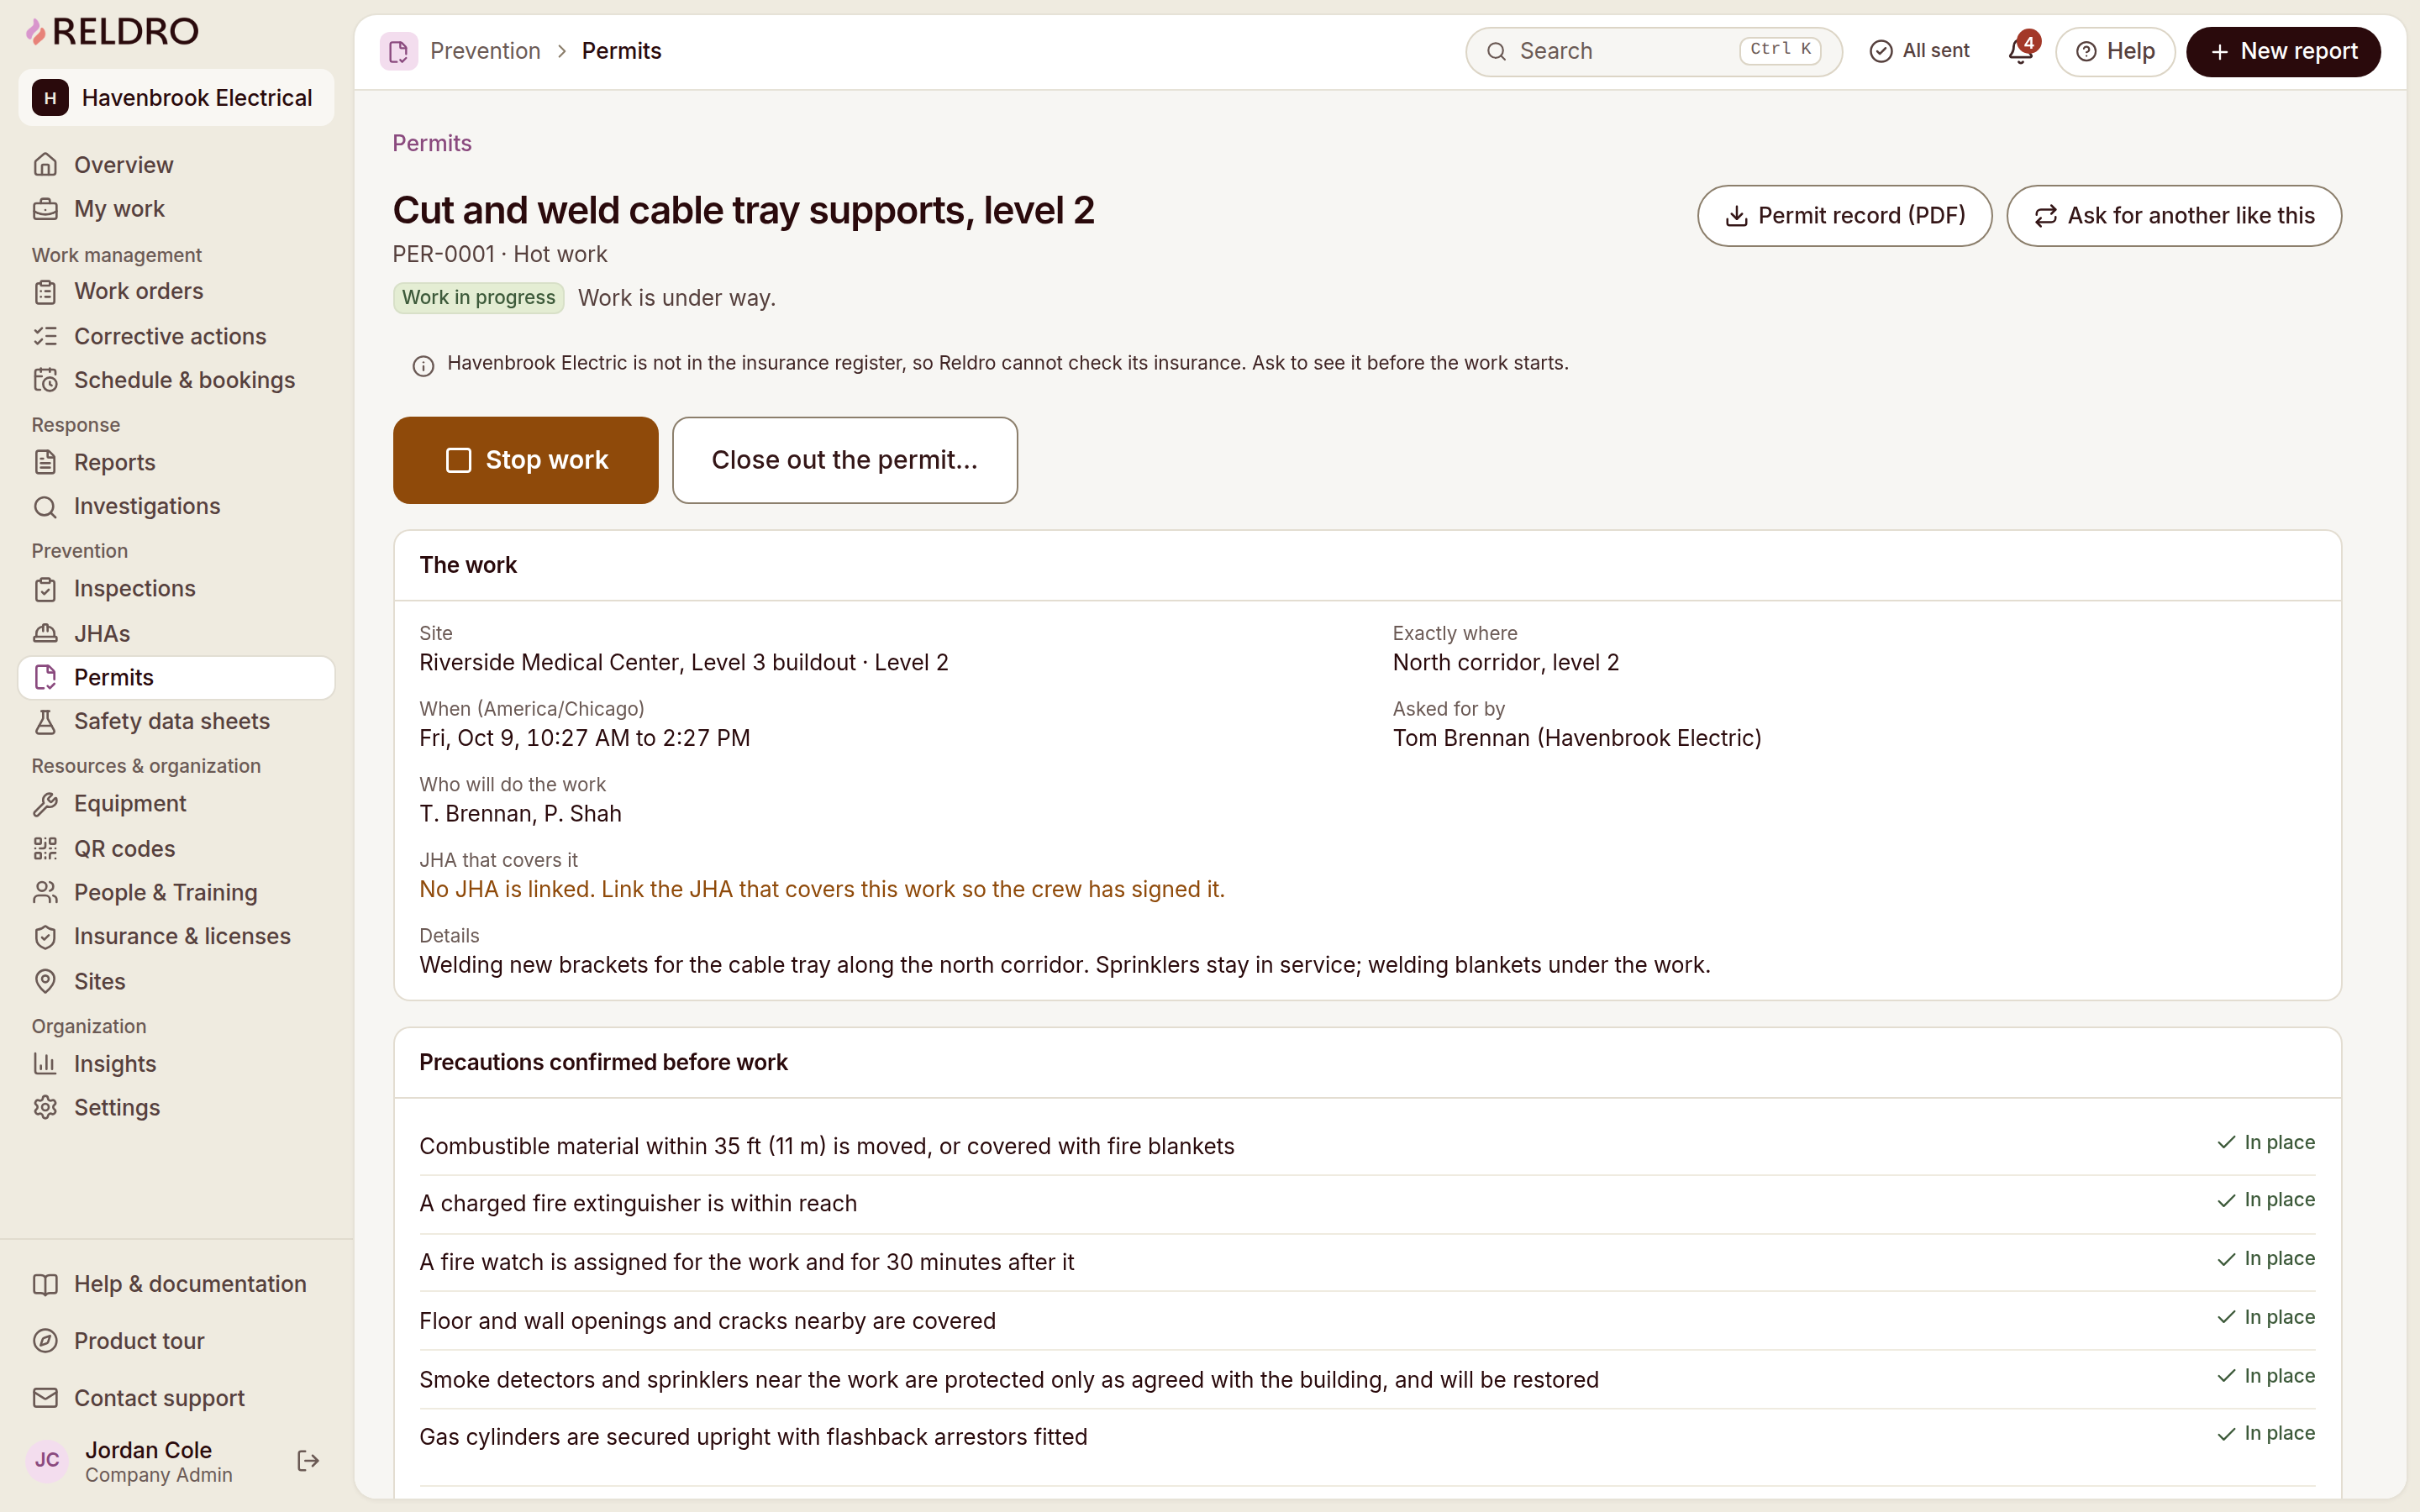The image size is (2420, 1512).
Task: Click the Work orders clipboard icon
Action: [45, 292]
